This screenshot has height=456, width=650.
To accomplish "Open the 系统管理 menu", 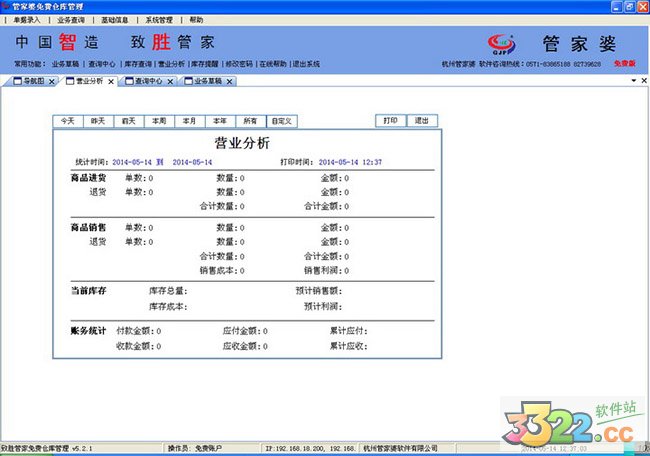I will click(x=159, y=20).
